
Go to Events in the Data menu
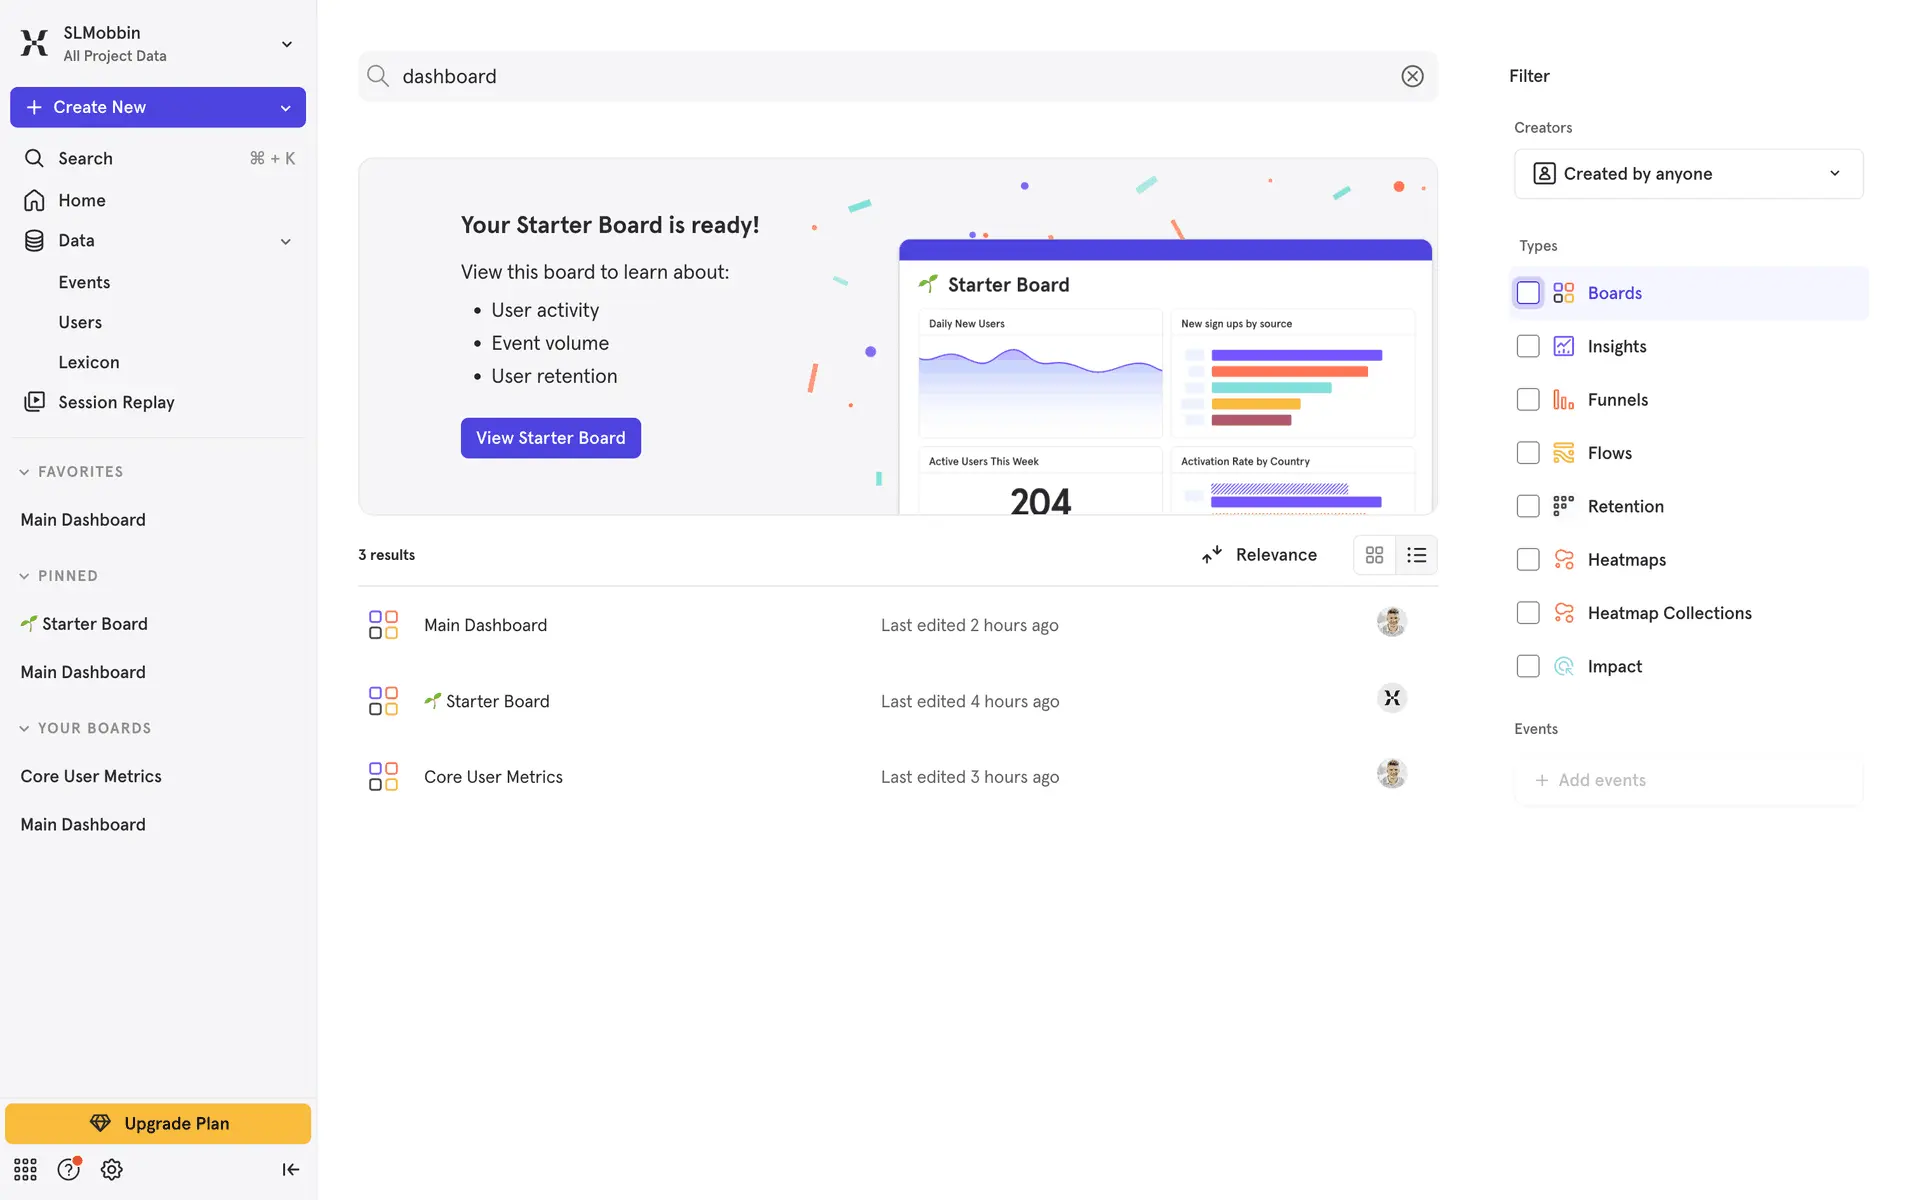coord(84,282)
